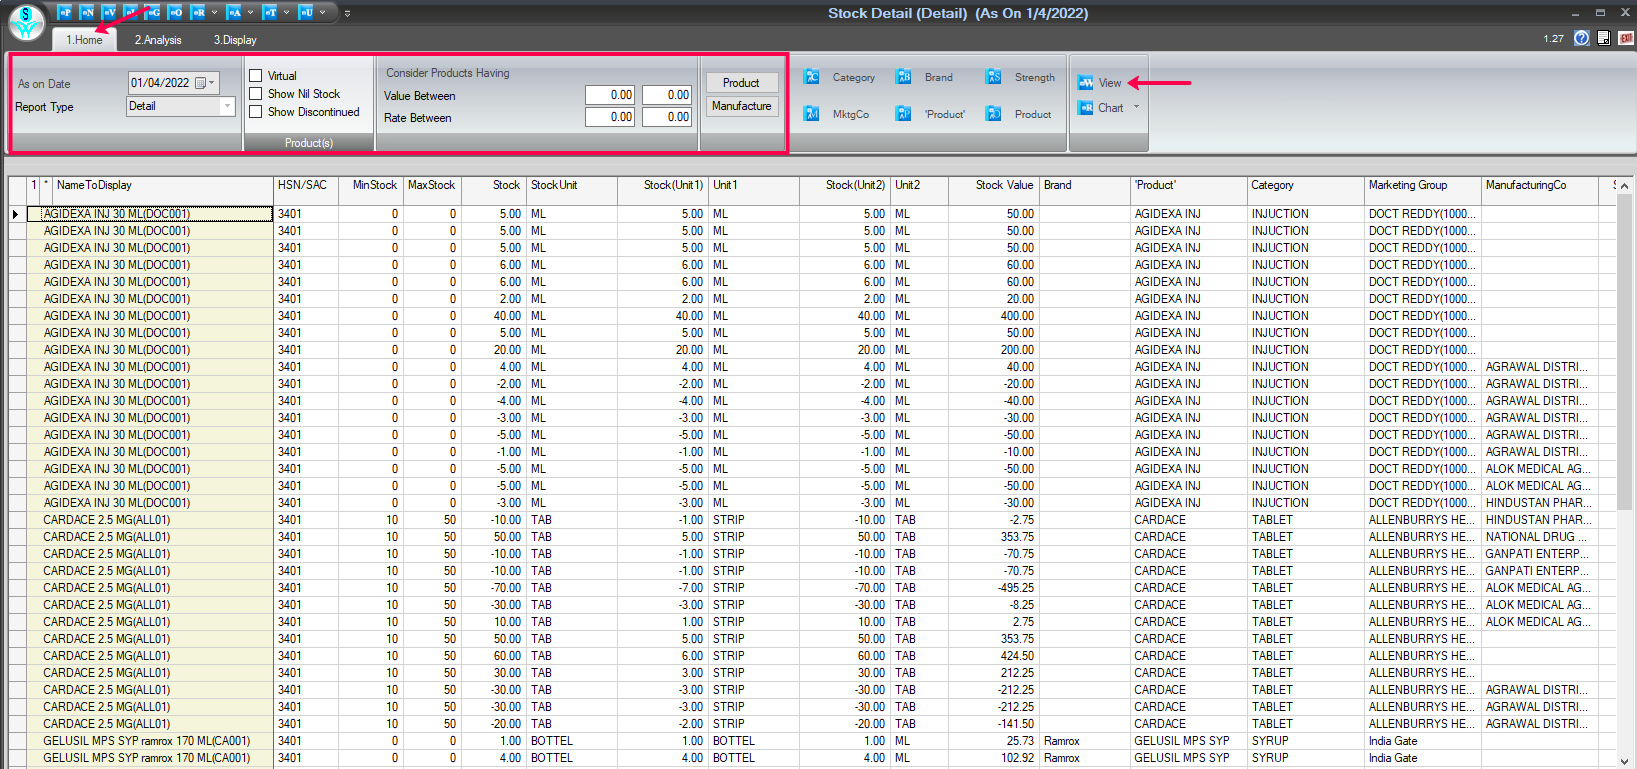Click the Product button

pyautogui.click(x=741, y=83)
